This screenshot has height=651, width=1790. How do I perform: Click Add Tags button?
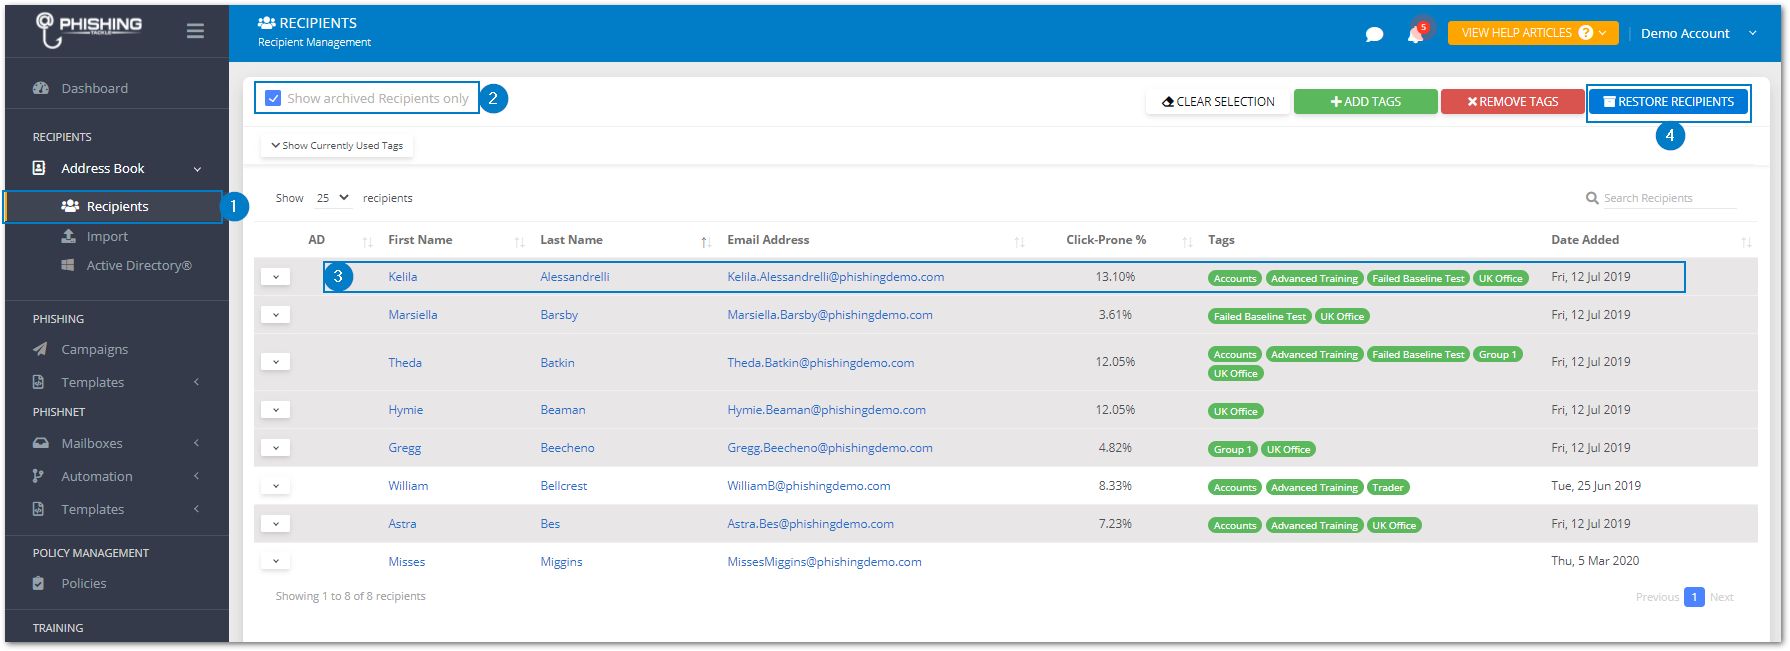coord(1365,102)
